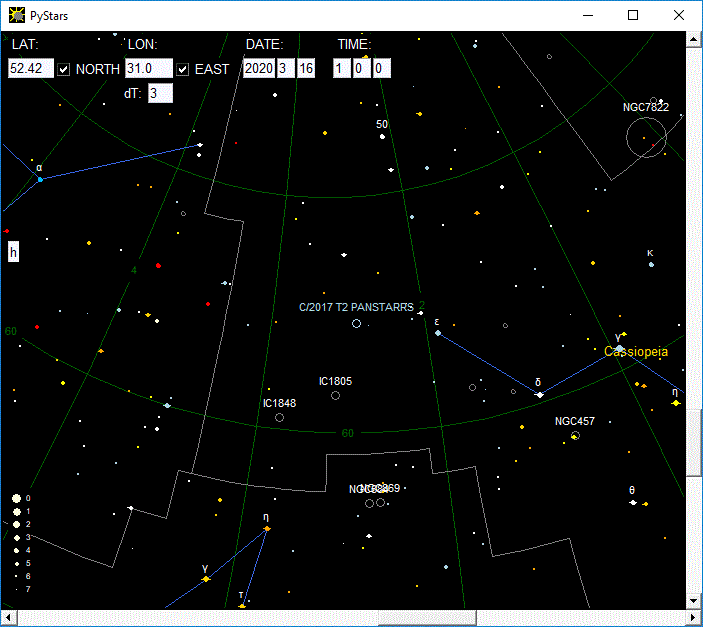Select the IC1805 nebula circle

coord(335,396)
